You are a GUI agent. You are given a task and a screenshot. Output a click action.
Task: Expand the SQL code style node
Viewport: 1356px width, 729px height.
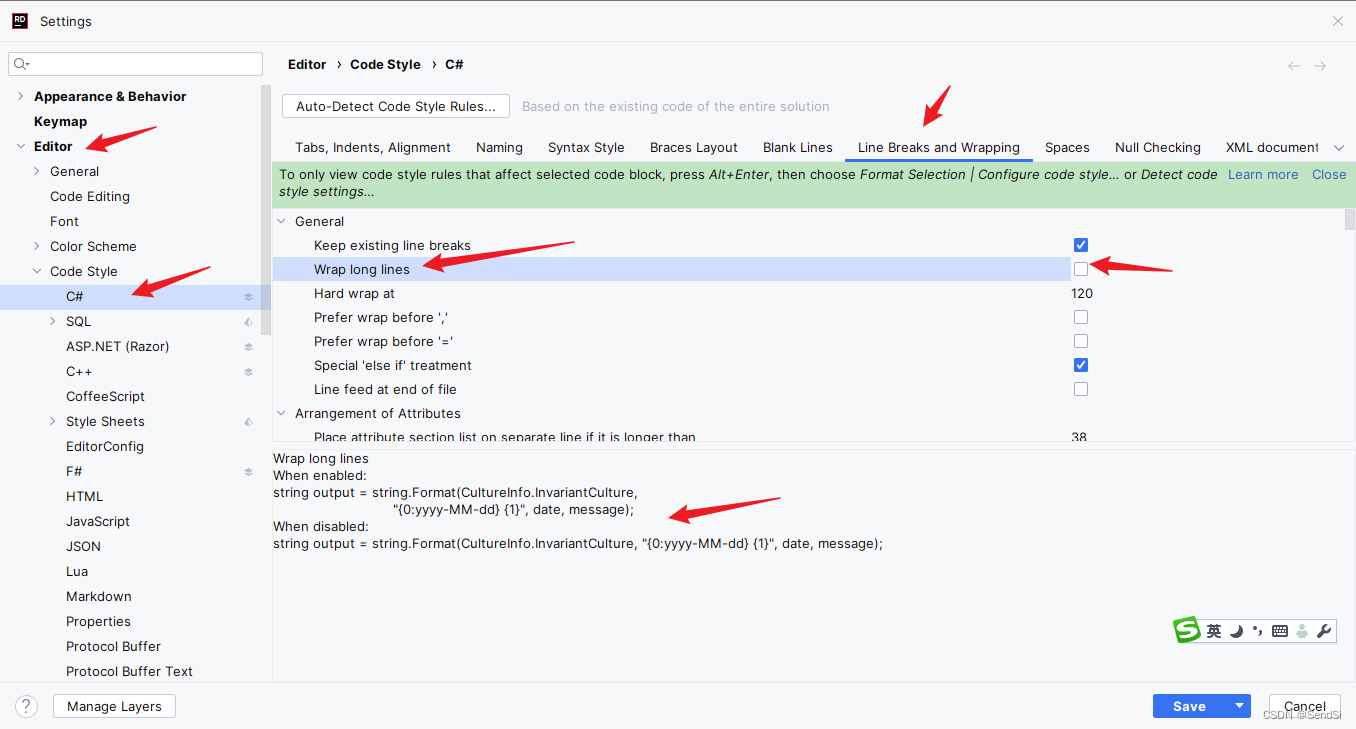53,322
